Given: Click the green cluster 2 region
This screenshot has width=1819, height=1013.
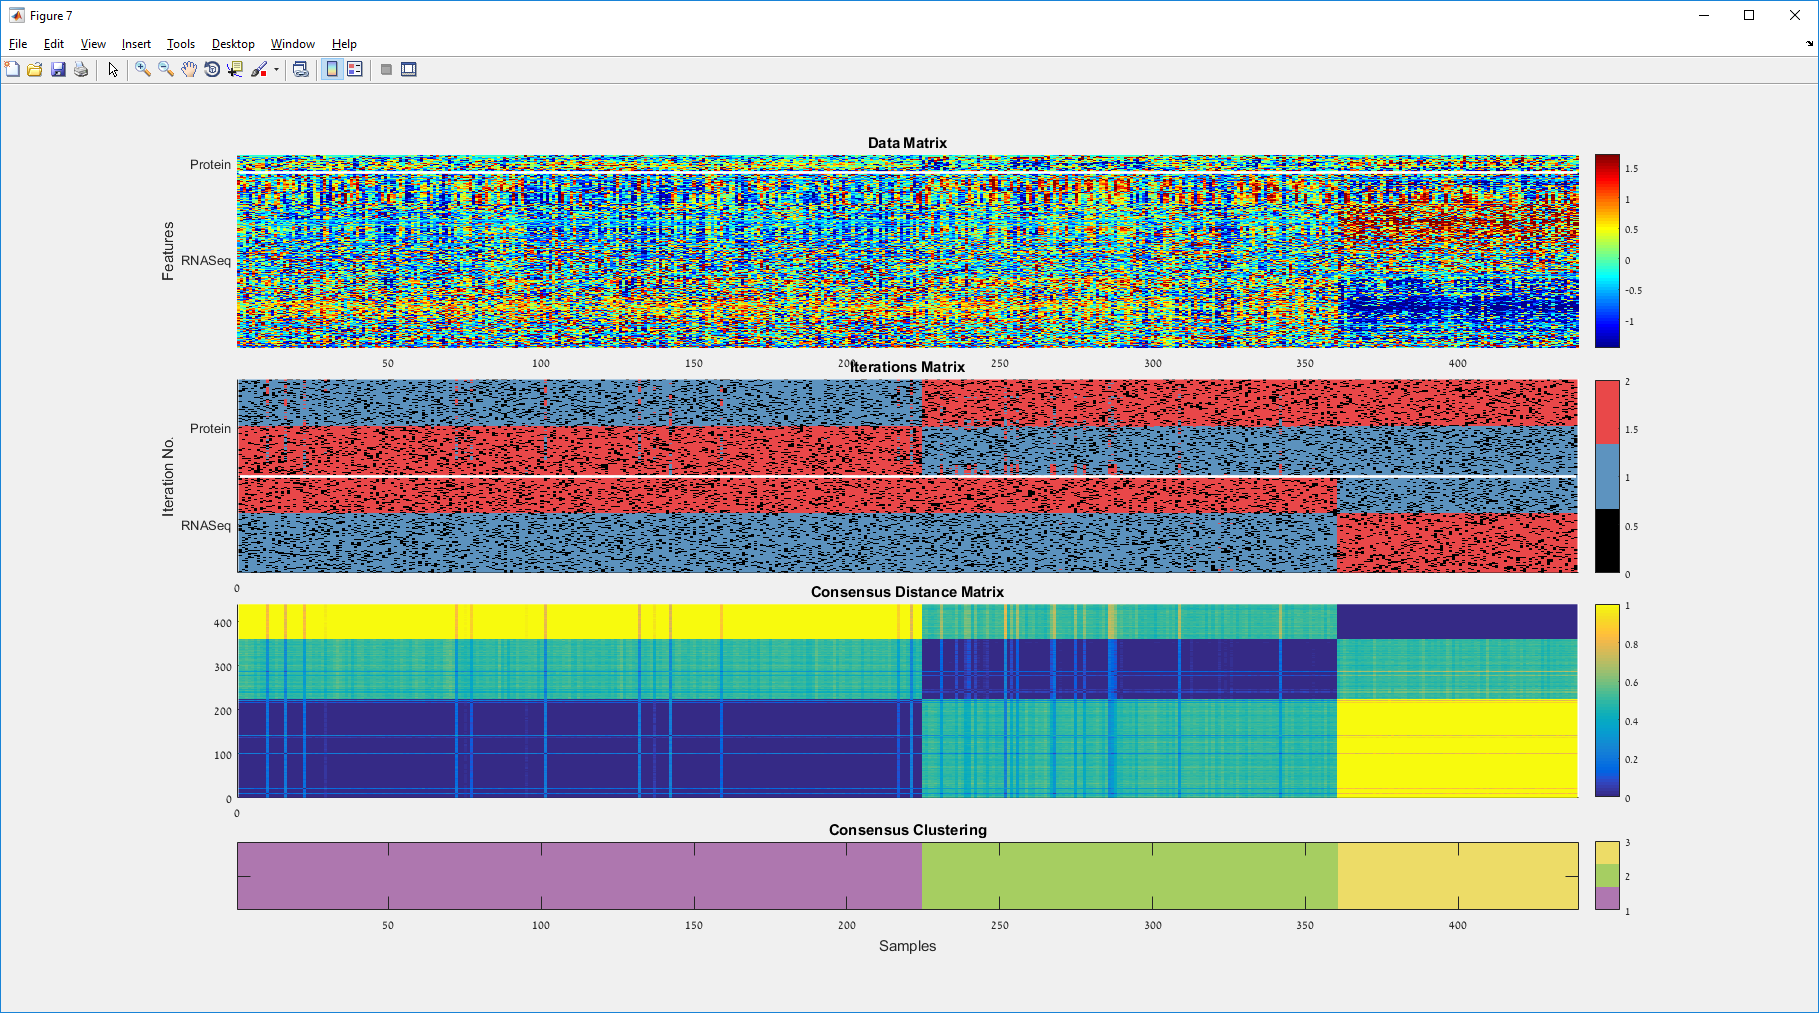Looking at the screenshot, I should [x=1130, y=876].
